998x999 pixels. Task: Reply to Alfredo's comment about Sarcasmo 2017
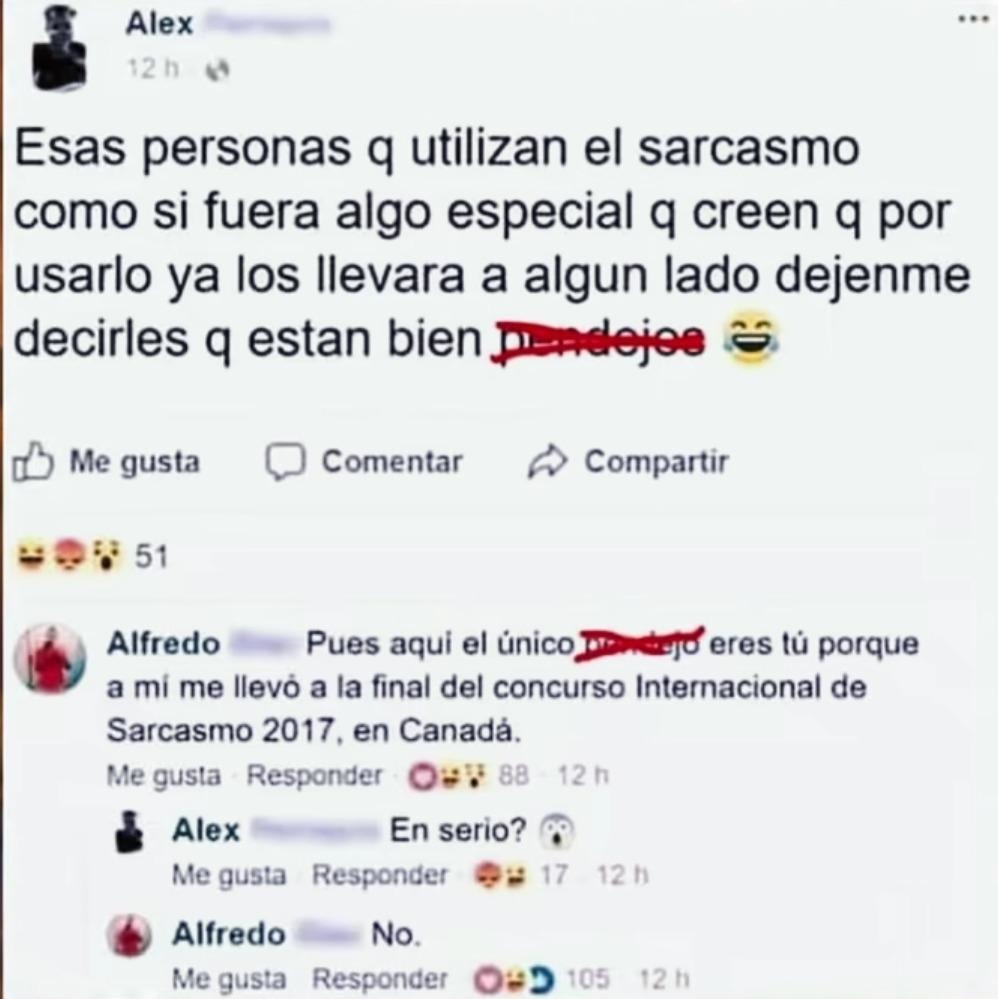pyautogui.click(x=314, y=776)
